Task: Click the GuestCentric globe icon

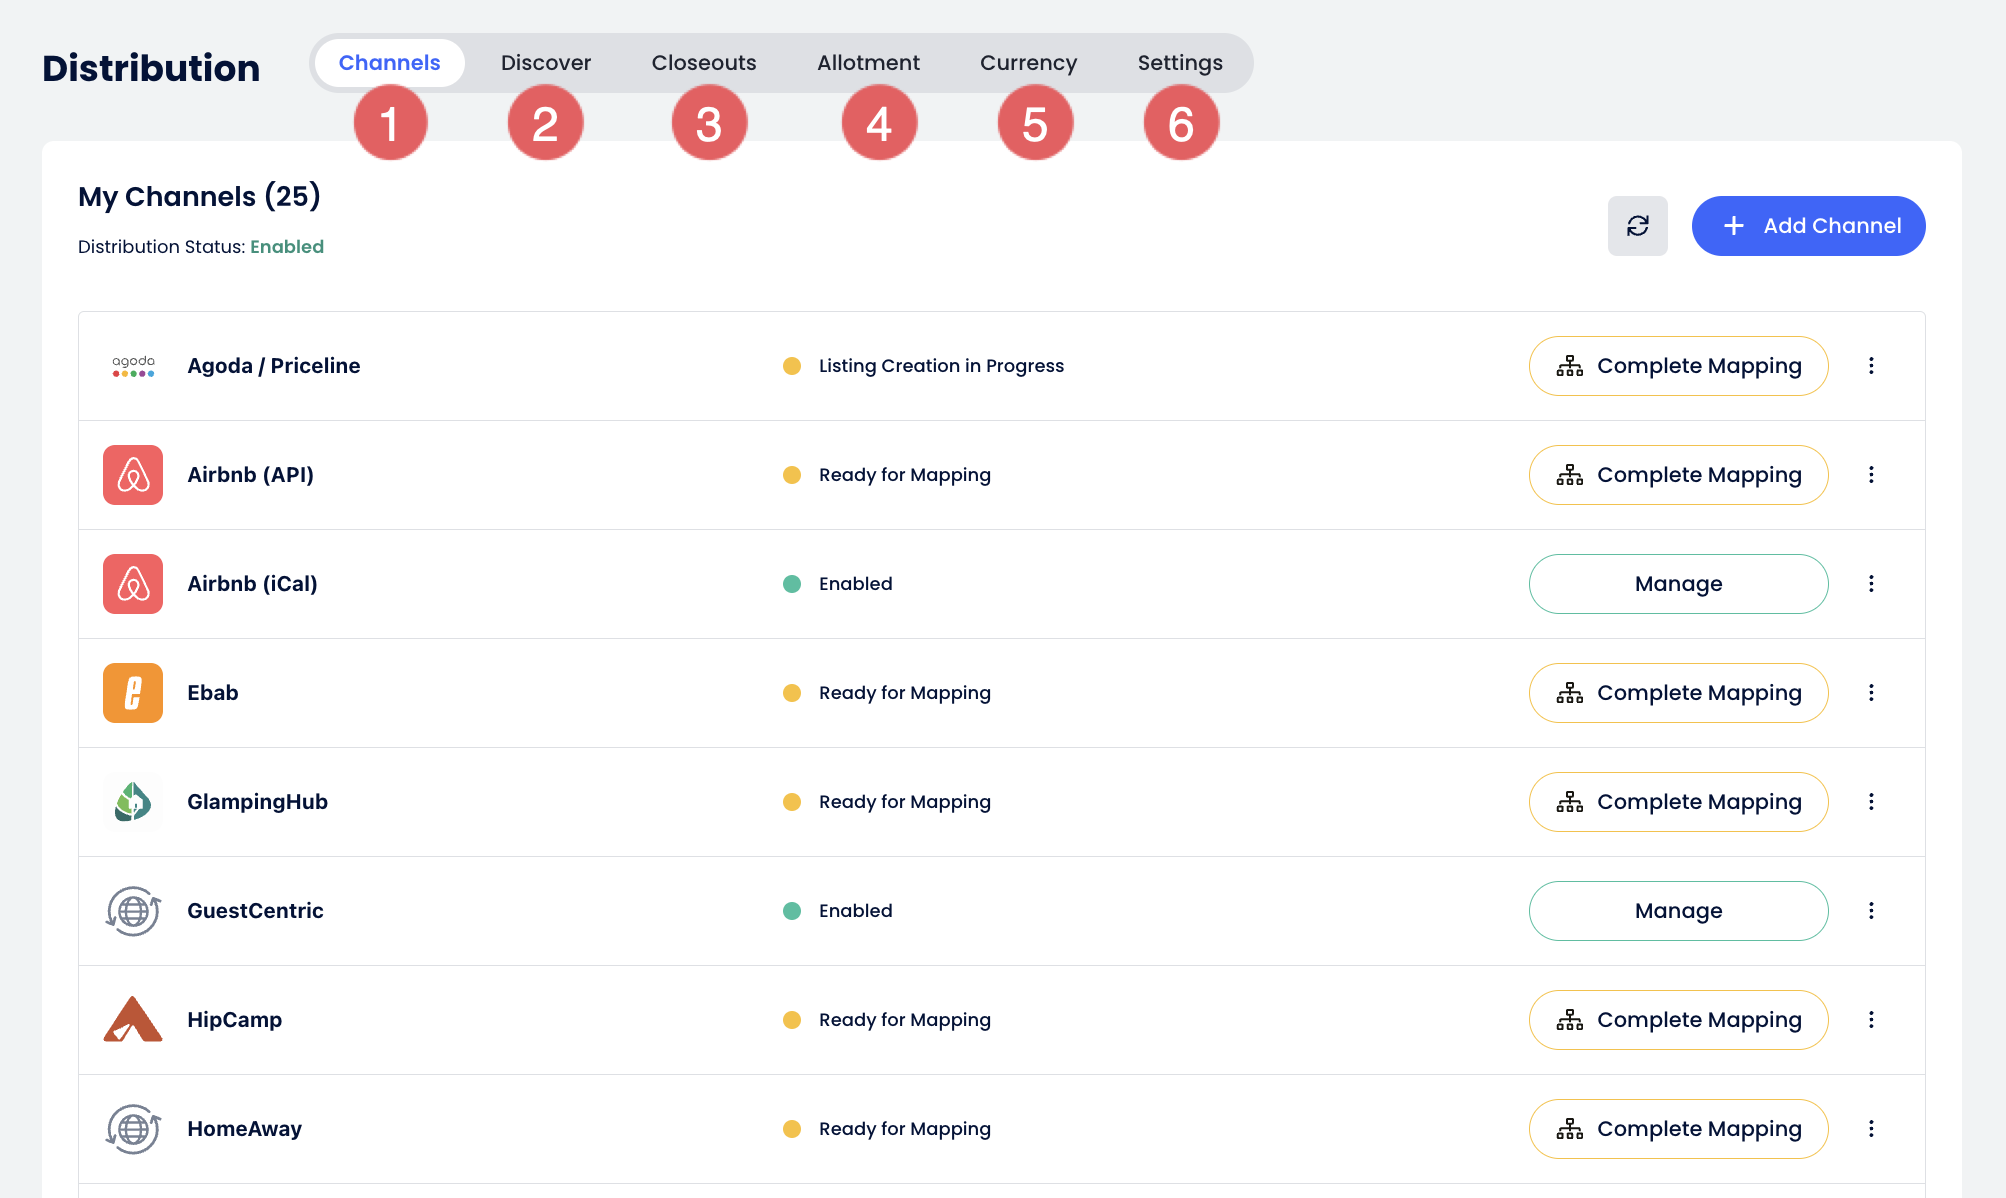Action: point(133,911)
